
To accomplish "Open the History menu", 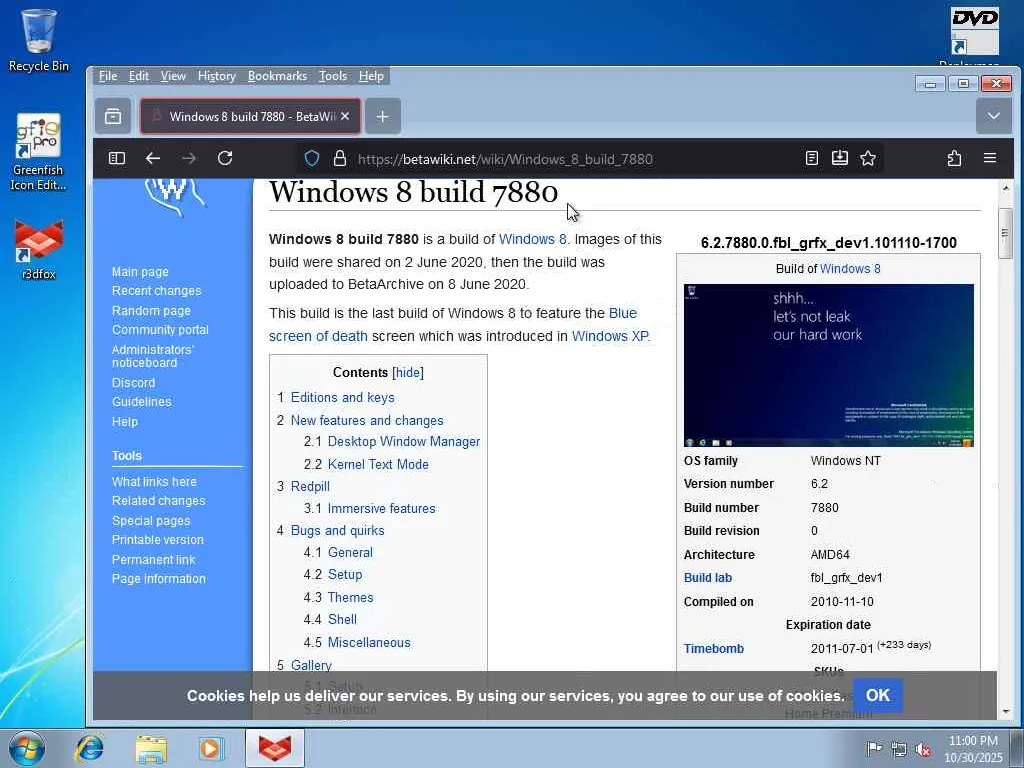I will [x=216, y=76].
